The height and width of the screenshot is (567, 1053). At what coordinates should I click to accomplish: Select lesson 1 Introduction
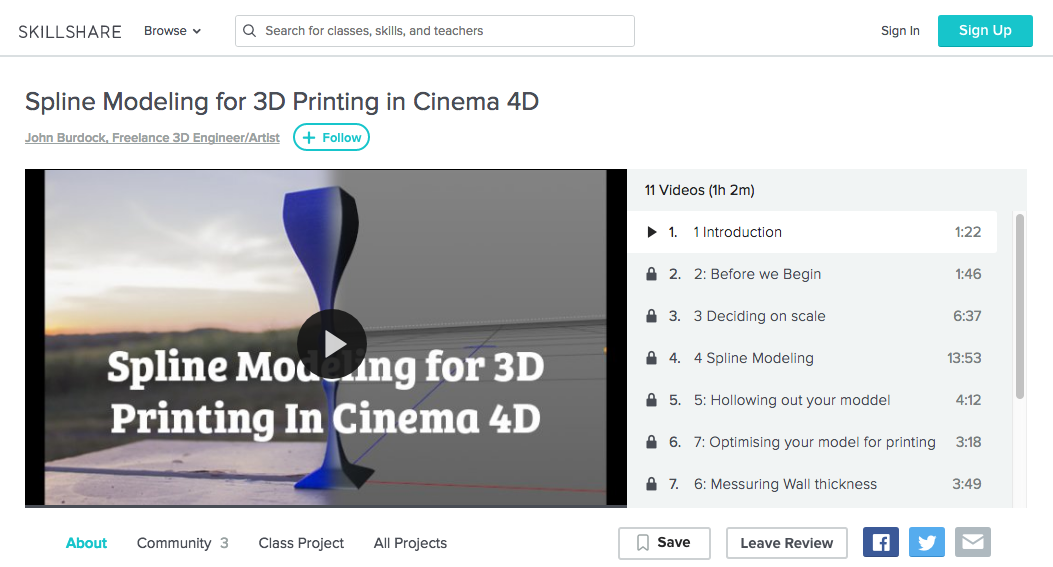(x=812, y=232)
